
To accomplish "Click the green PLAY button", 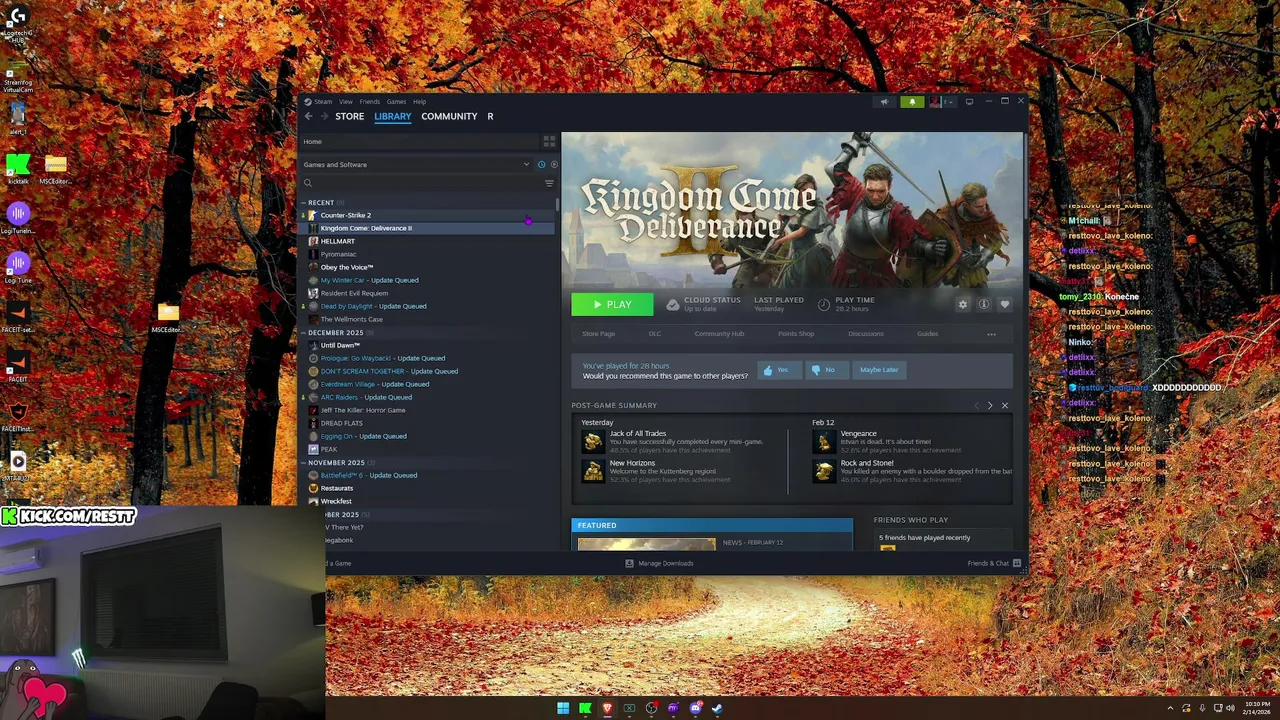I will 612,305.
